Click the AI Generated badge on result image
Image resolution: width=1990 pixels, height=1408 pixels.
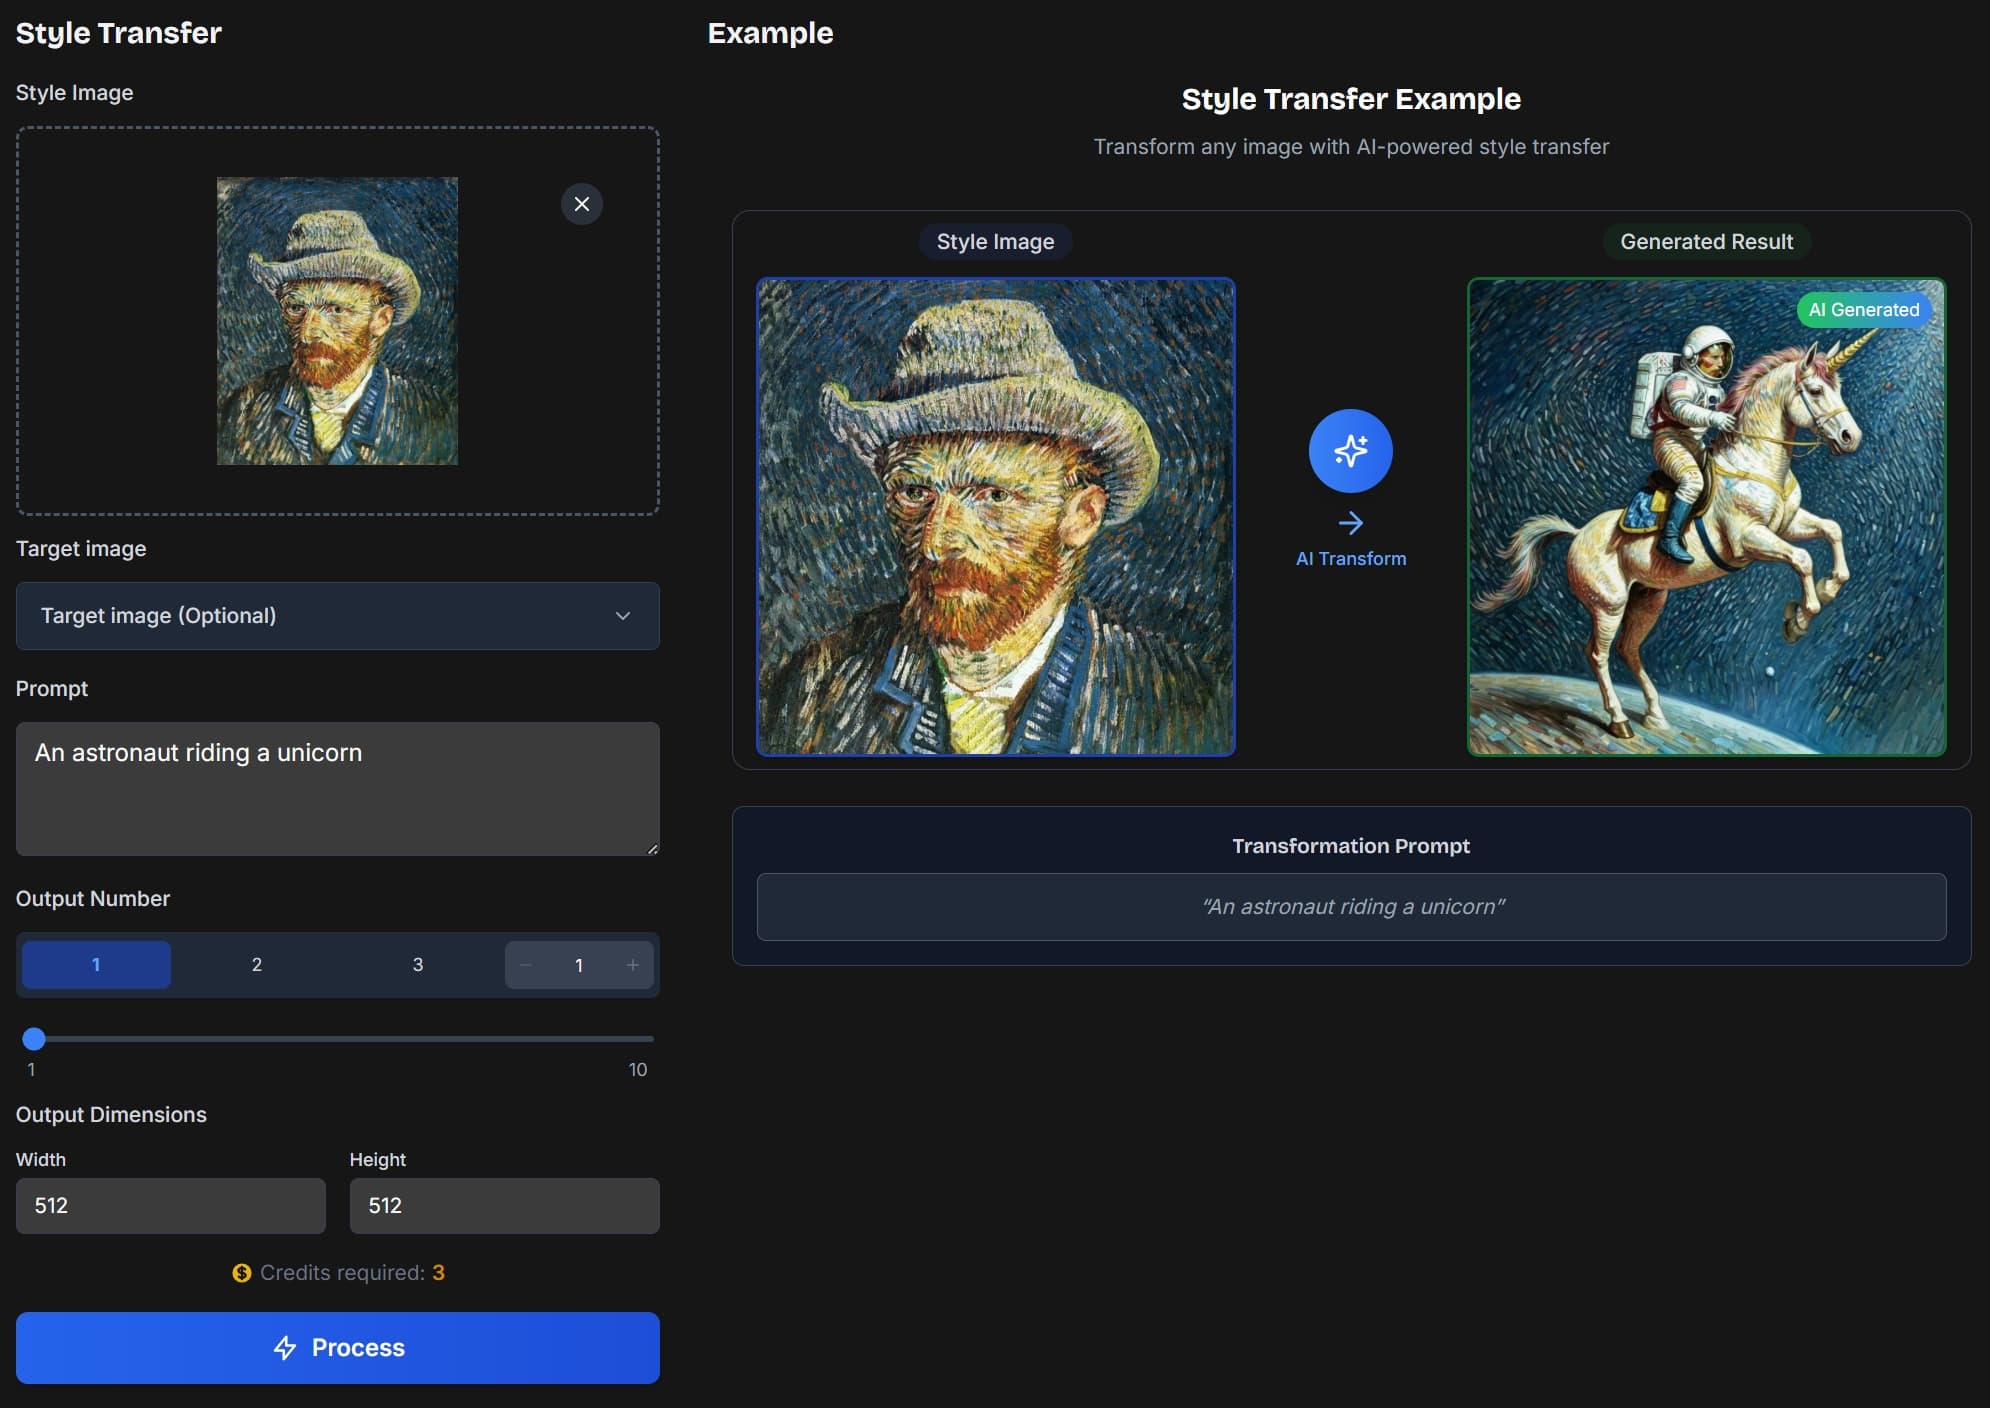(x=1863, y=310)
